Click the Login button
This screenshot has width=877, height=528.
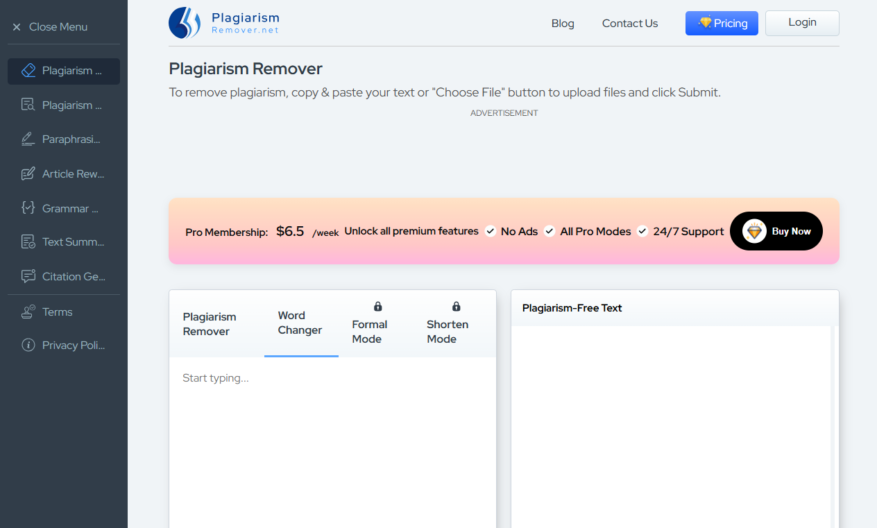(802, 23)
